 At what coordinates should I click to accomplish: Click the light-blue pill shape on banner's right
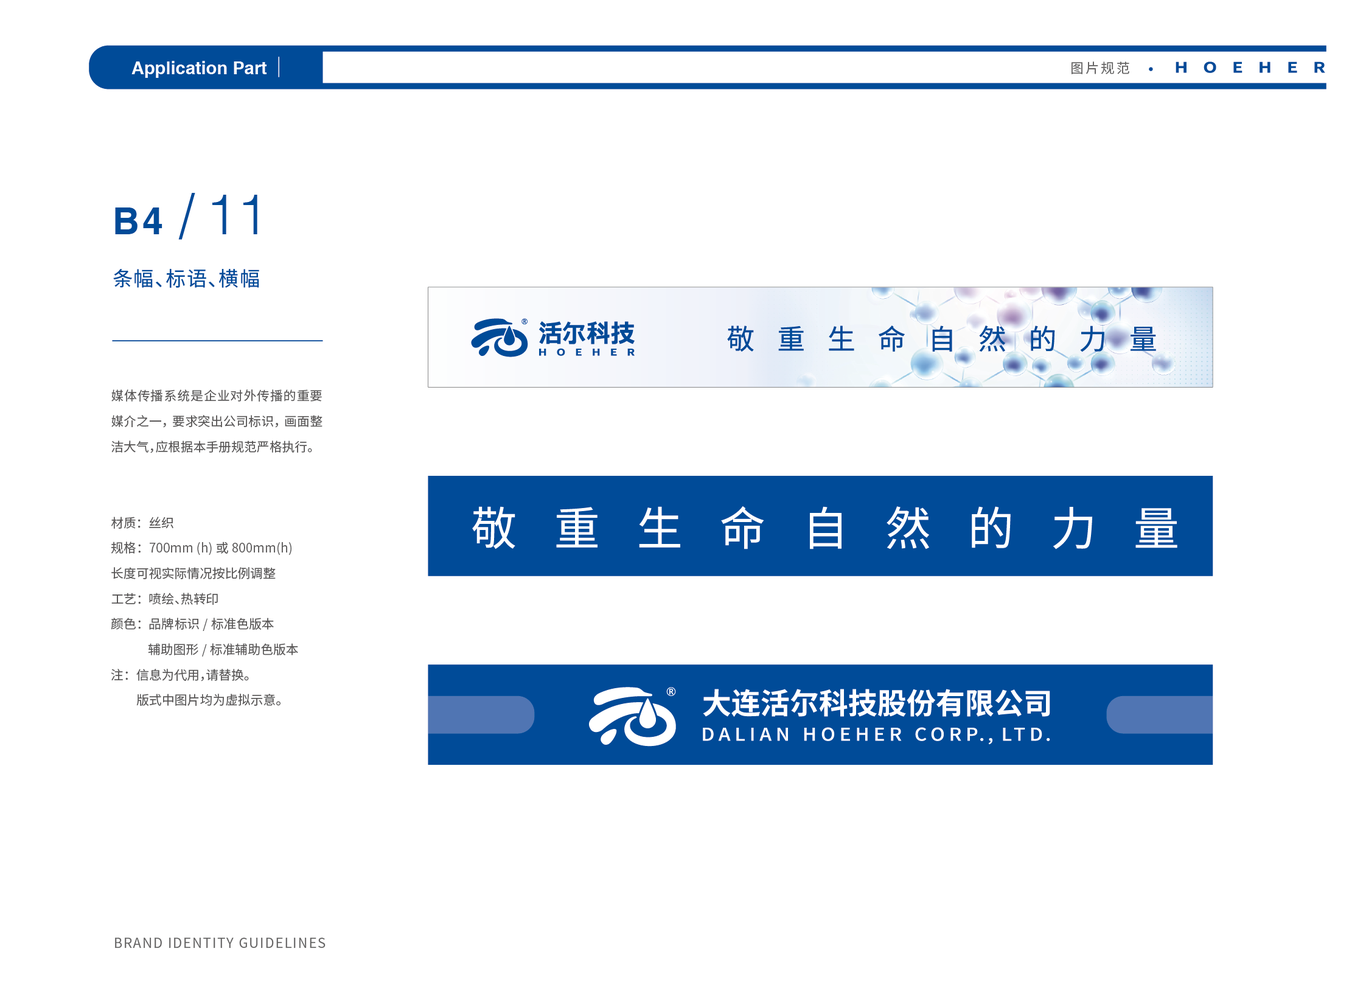(1159, 715)
